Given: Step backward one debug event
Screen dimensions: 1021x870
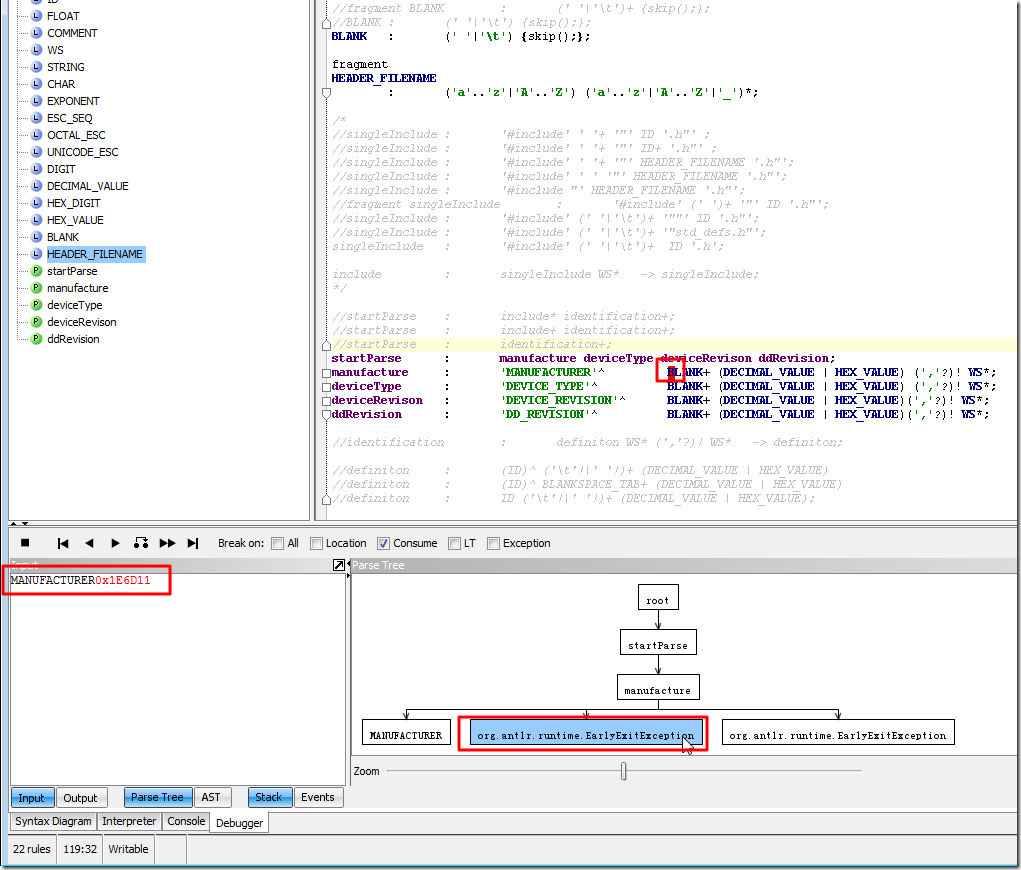Looking at the screenshot, I should point(89,543).
